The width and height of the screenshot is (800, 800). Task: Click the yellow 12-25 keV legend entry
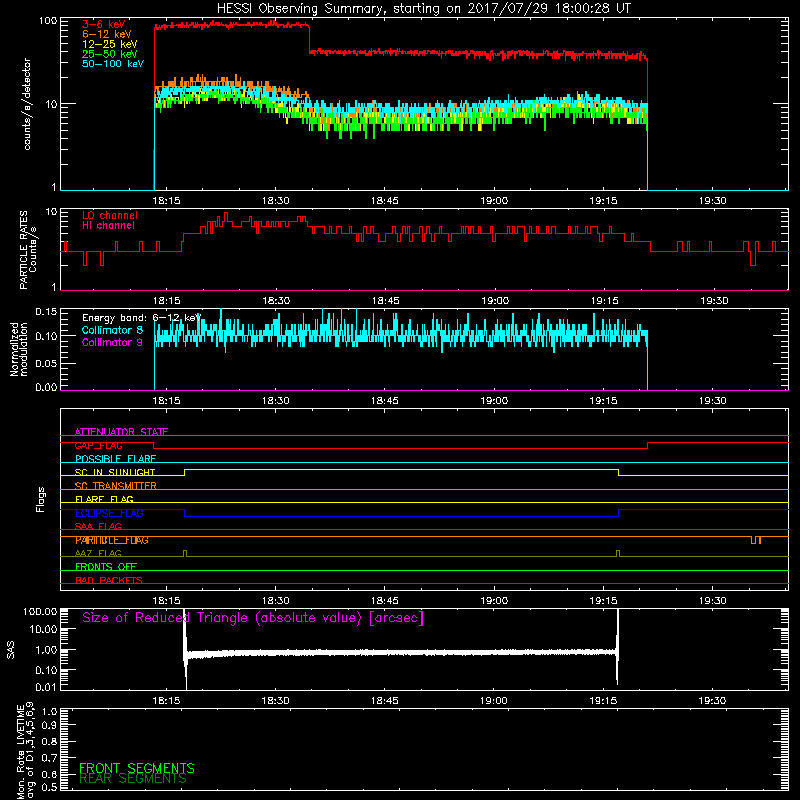pyautogui.click(x=110, y=44)
